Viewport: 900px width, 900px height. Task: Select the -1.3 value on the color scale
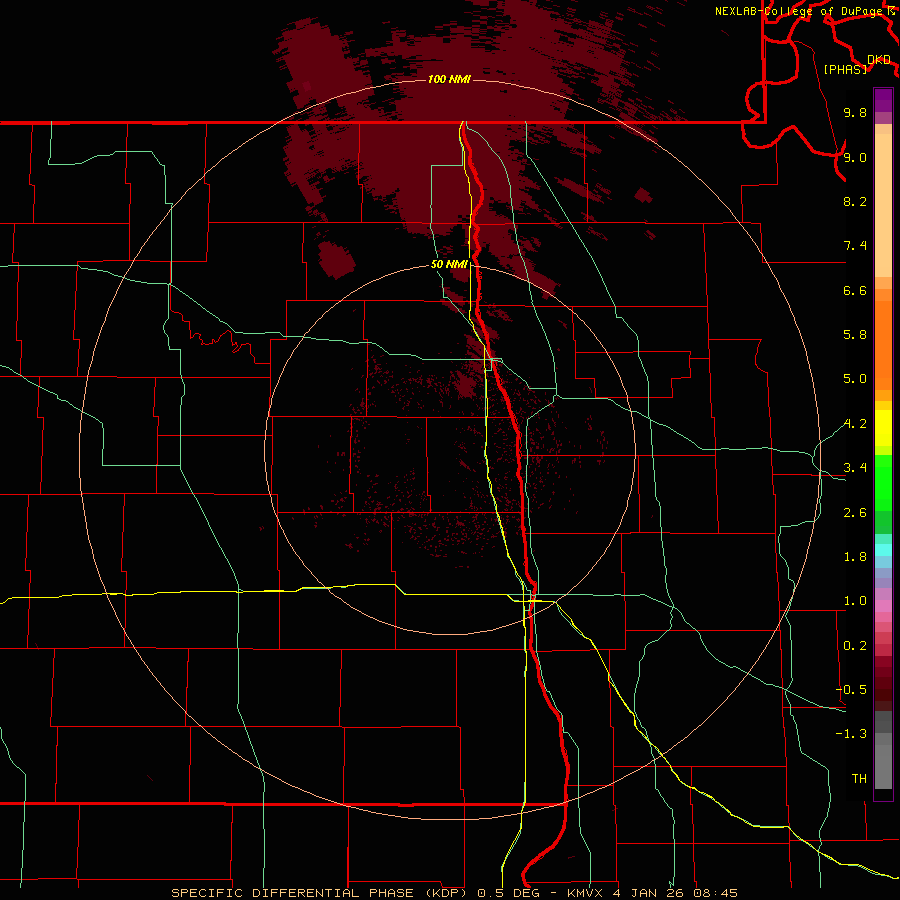pos(851,734)
